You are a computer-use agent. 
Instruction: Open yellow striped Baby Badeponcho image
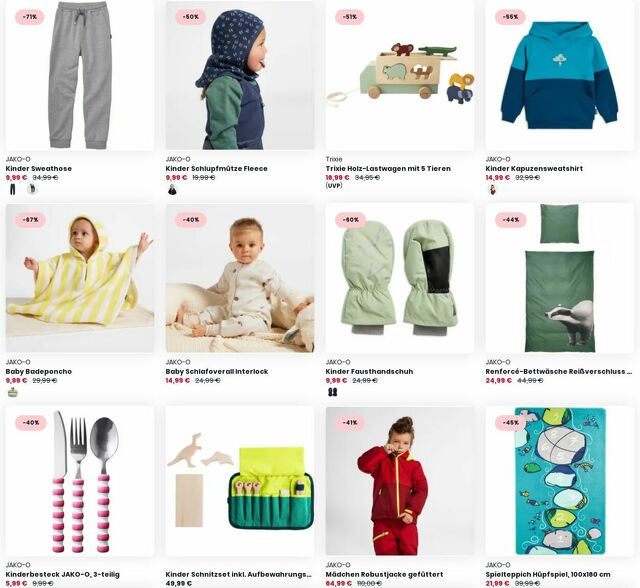point(80,278)
